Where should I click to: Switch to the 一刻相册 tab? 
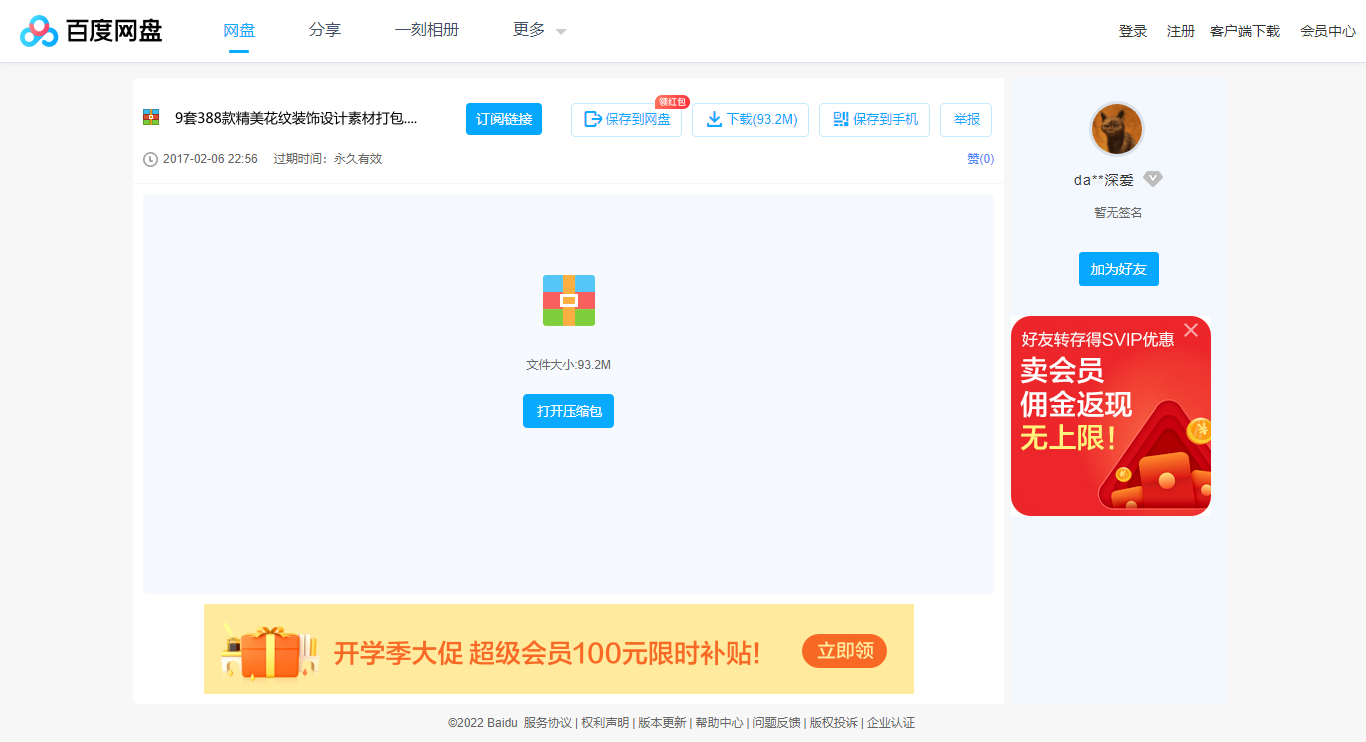(x=427, y=30)
